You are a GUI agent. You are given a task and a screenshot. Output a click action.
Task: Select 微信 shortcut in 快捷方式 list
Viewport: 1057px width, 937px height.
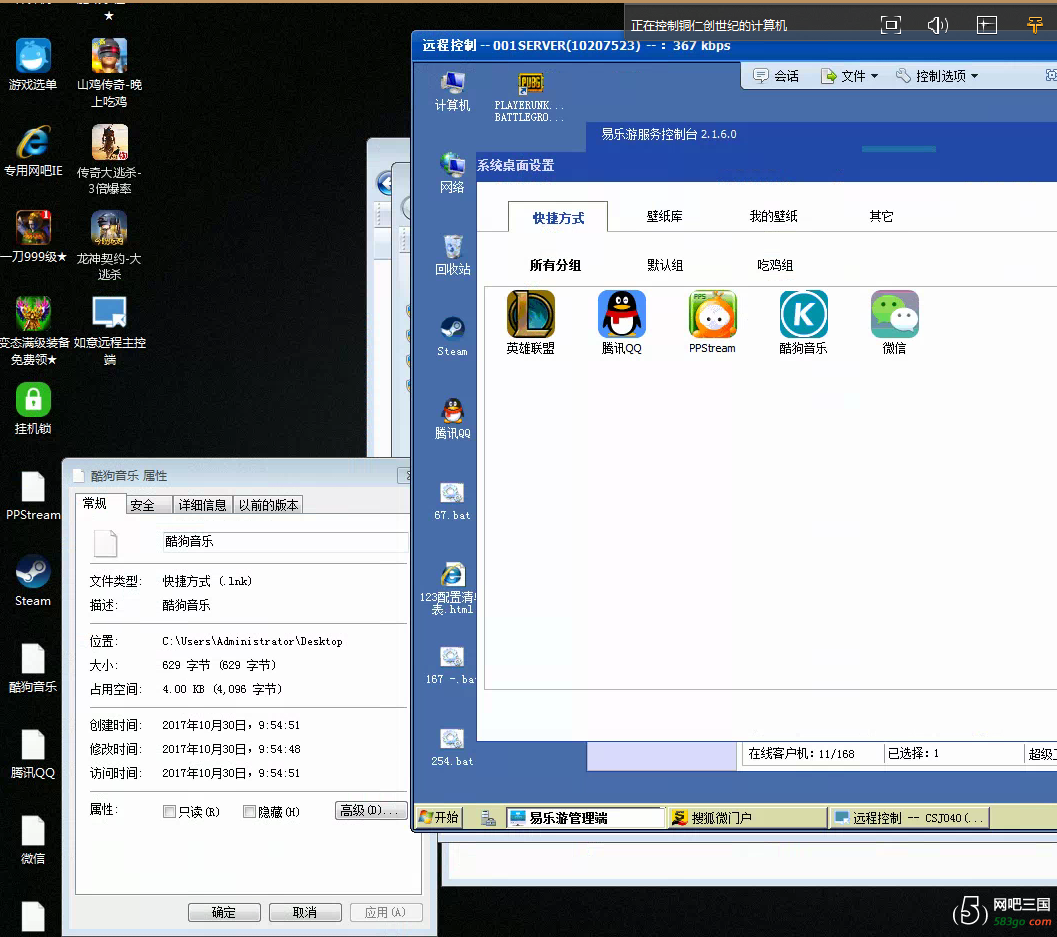click(895, 322)
